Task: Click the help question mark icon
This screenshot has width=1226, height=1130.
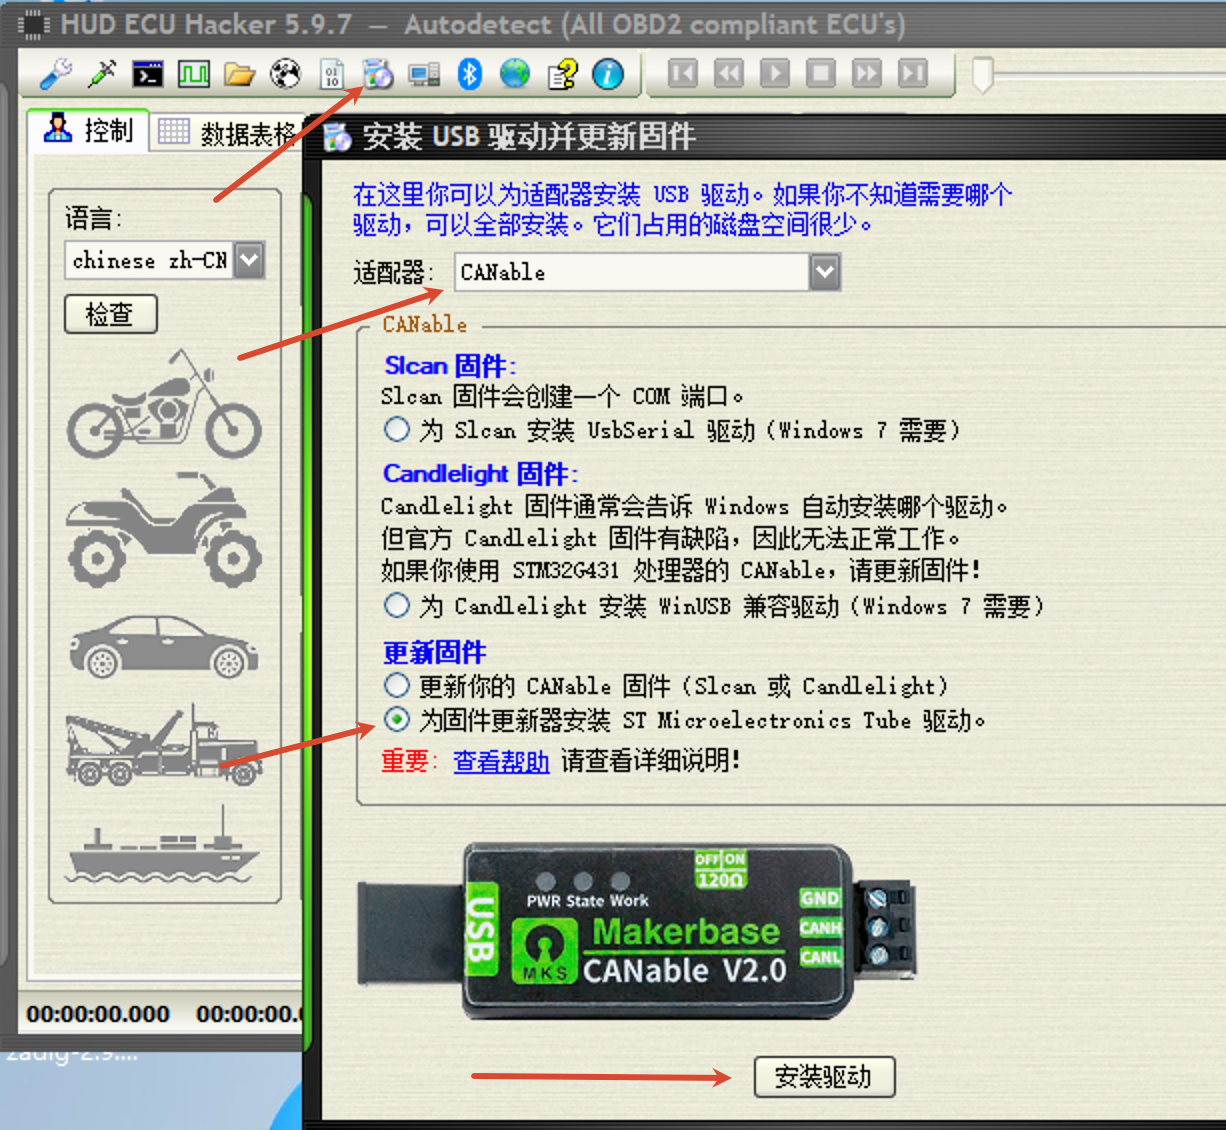Action: pyautogui.click(x=562, y=73)
